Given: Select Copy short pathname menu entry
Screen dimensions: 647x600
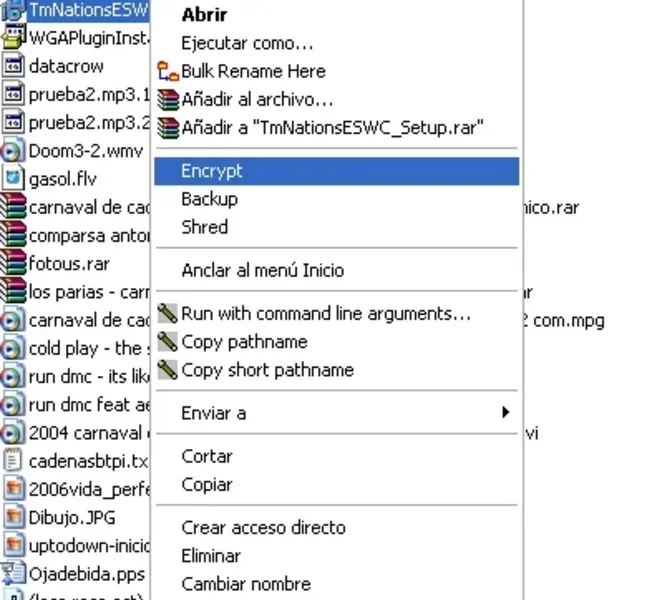Looking at the screenshot, I should click(x=336, y=370).
